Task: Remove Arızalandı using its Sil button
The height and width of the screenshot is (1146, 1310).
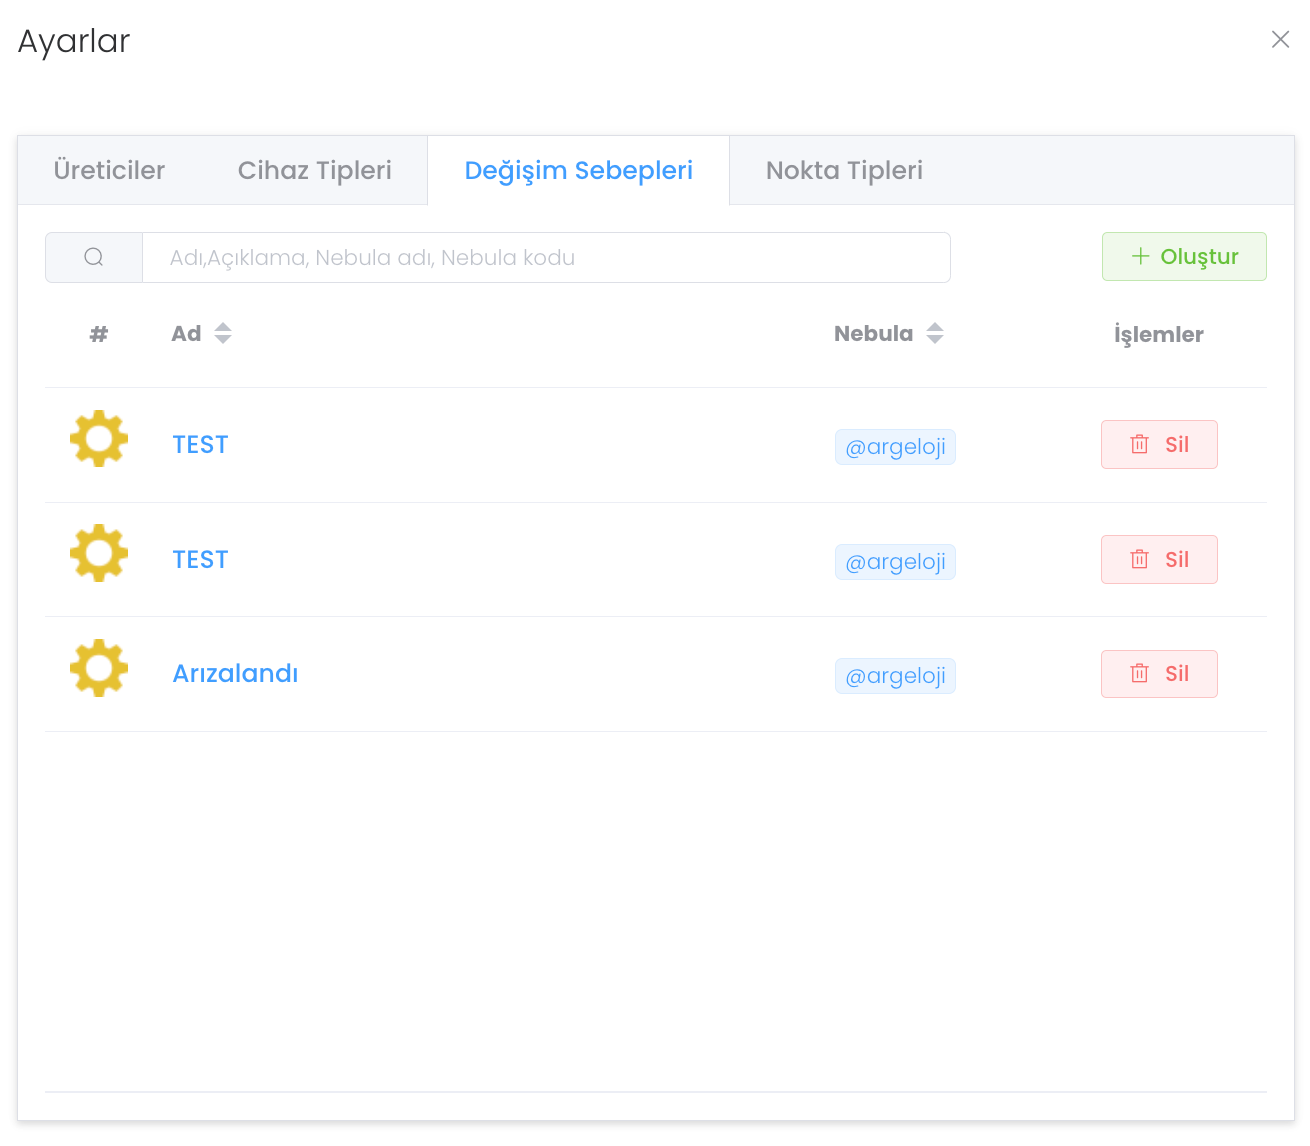Action: coord(1159,674)
